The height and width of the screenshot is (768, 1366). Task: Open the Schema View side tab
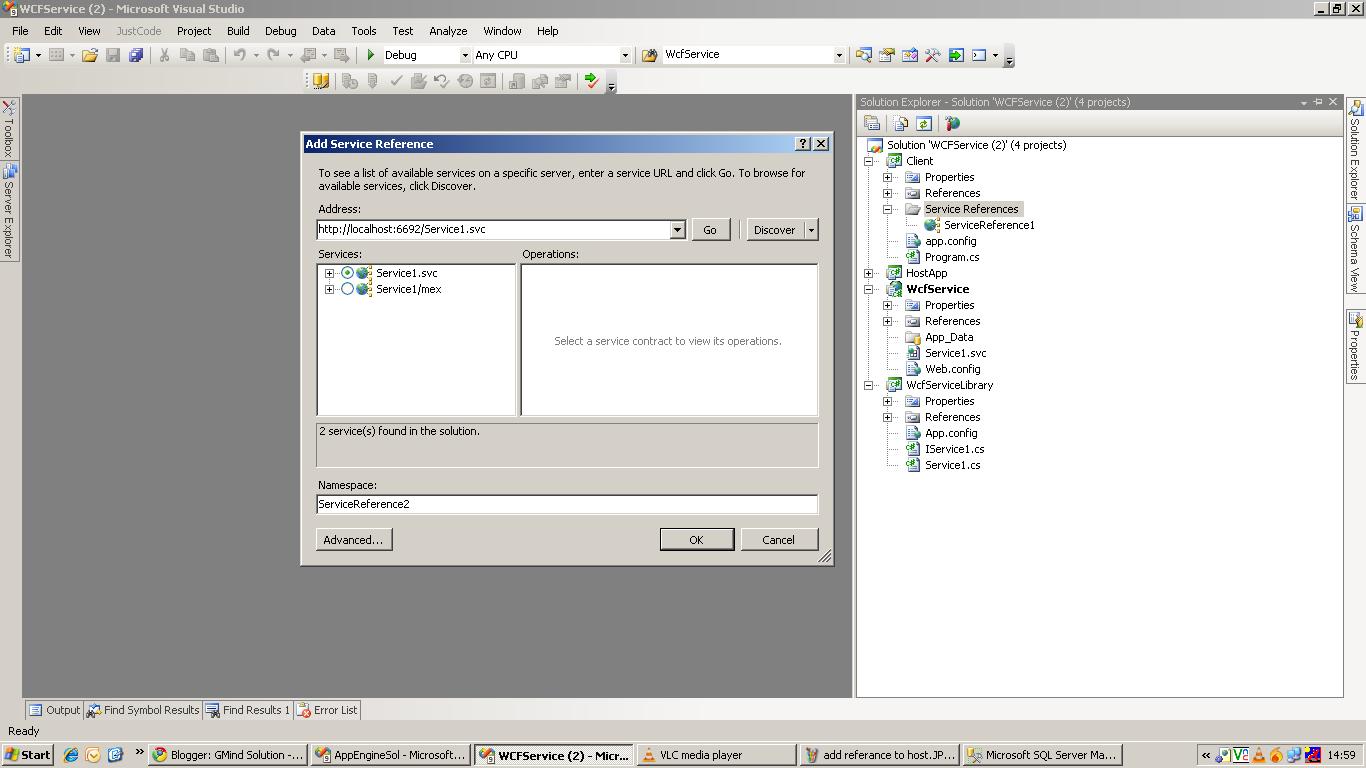coord(1356,250)
